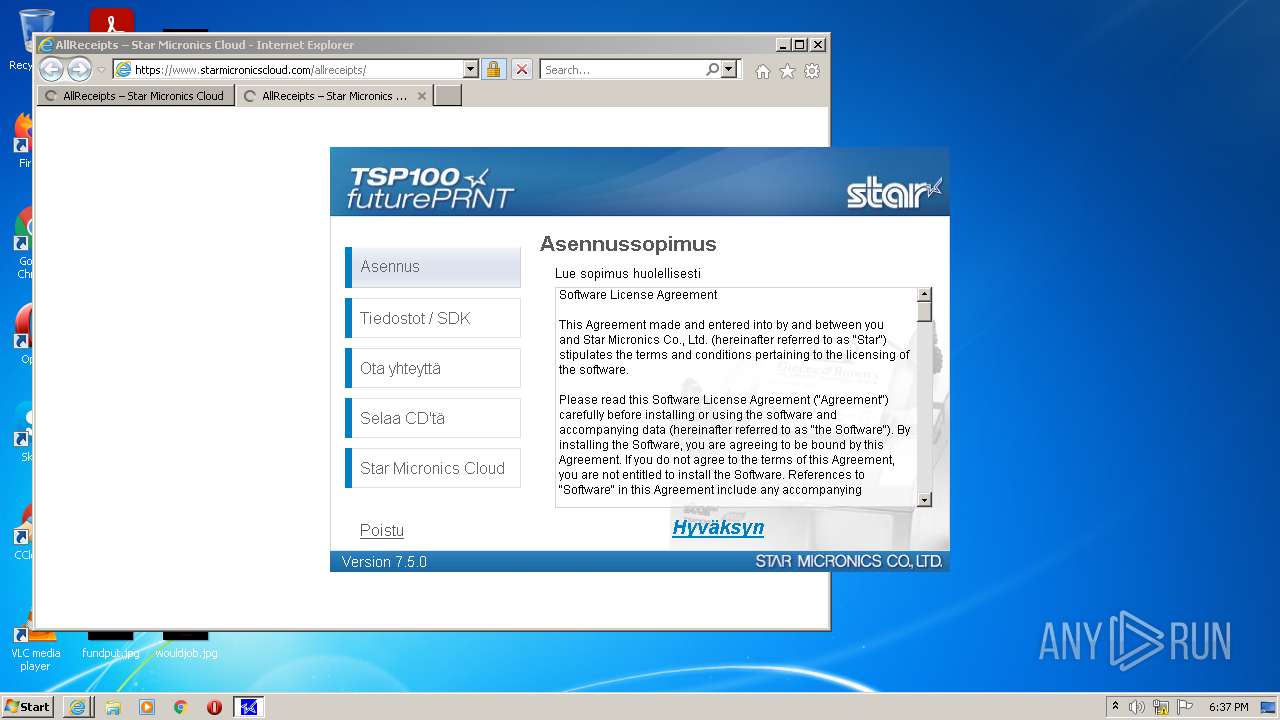The image size is (1280, 720).
Task: Open the IE Home icon
Action: click(763, 71)
